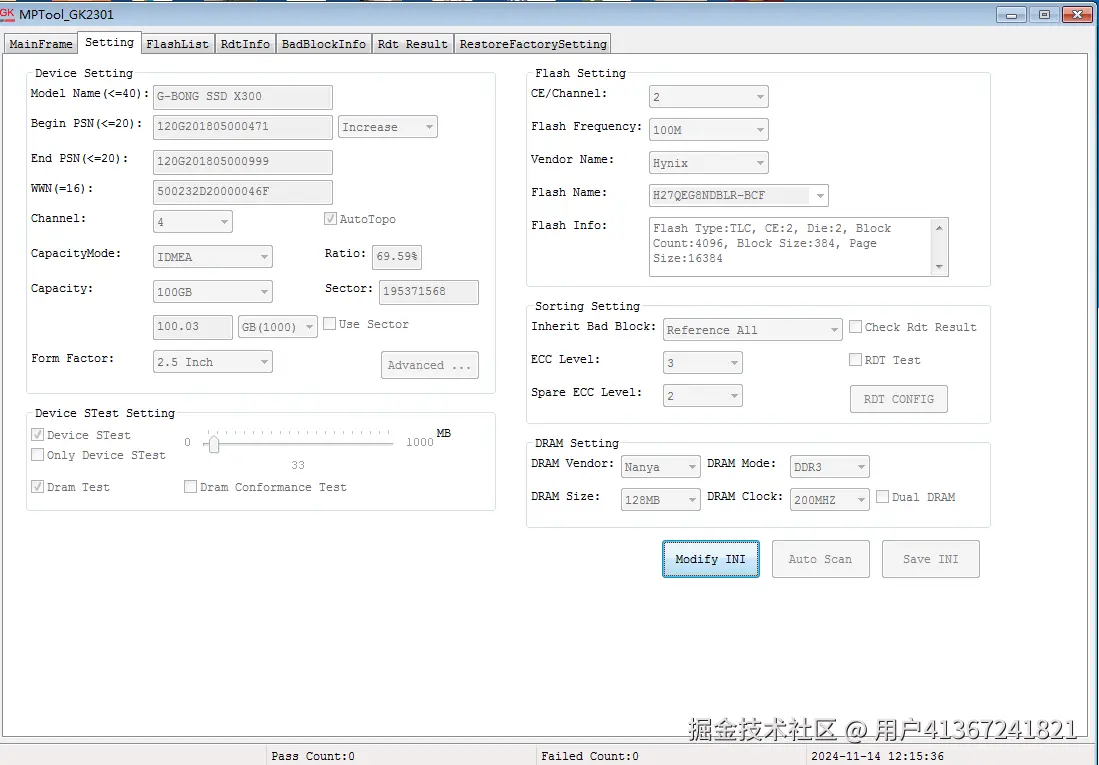Click the Begin PSN input field
Screen dimensions: 1099x765
pos(243,127)
